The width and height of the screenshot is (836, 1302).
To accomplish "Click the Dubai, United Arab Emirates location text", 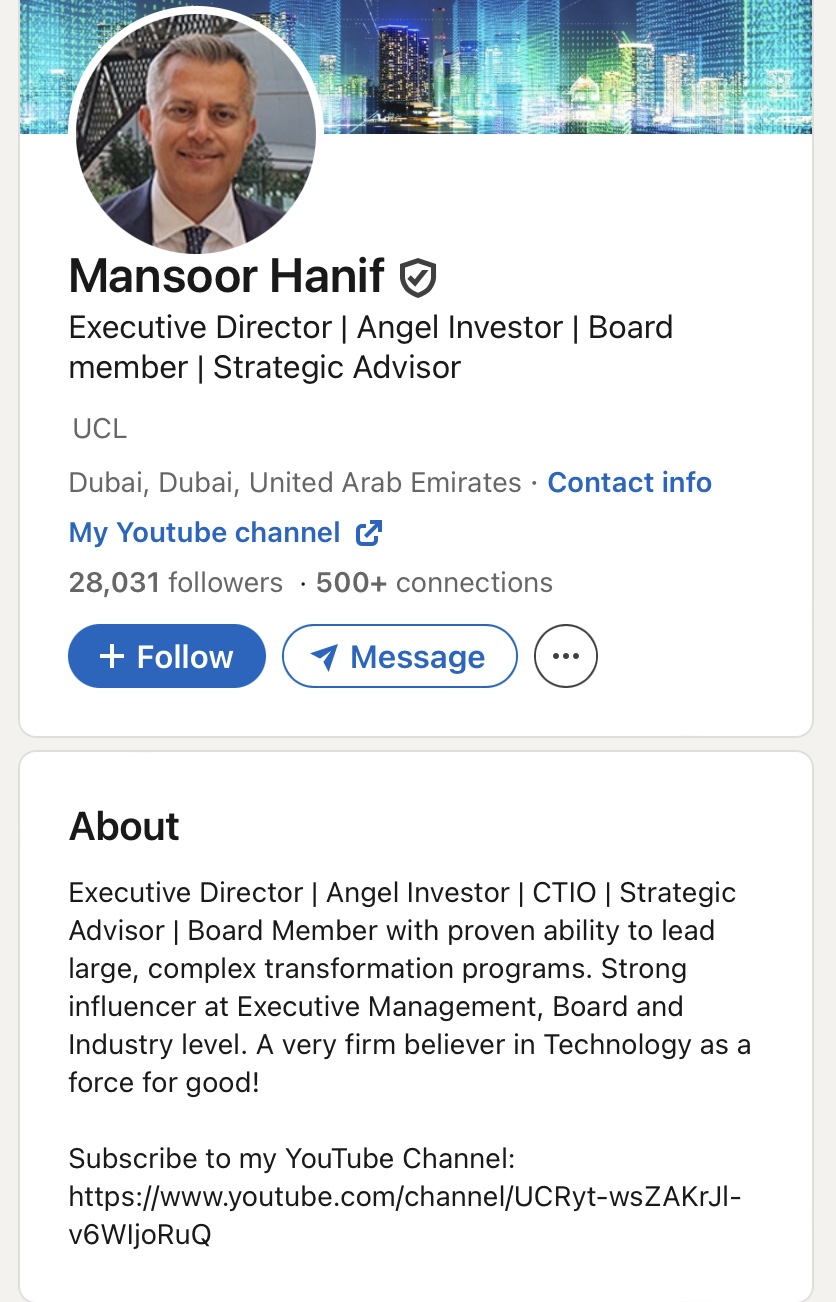I will pyautogui.click(x=295, y=483).
